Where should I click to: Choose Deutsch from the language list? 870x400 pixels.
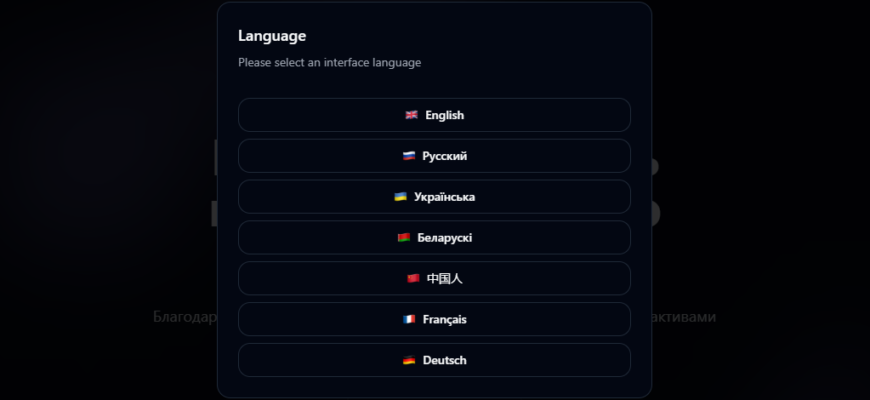click(x=434, y=360)
